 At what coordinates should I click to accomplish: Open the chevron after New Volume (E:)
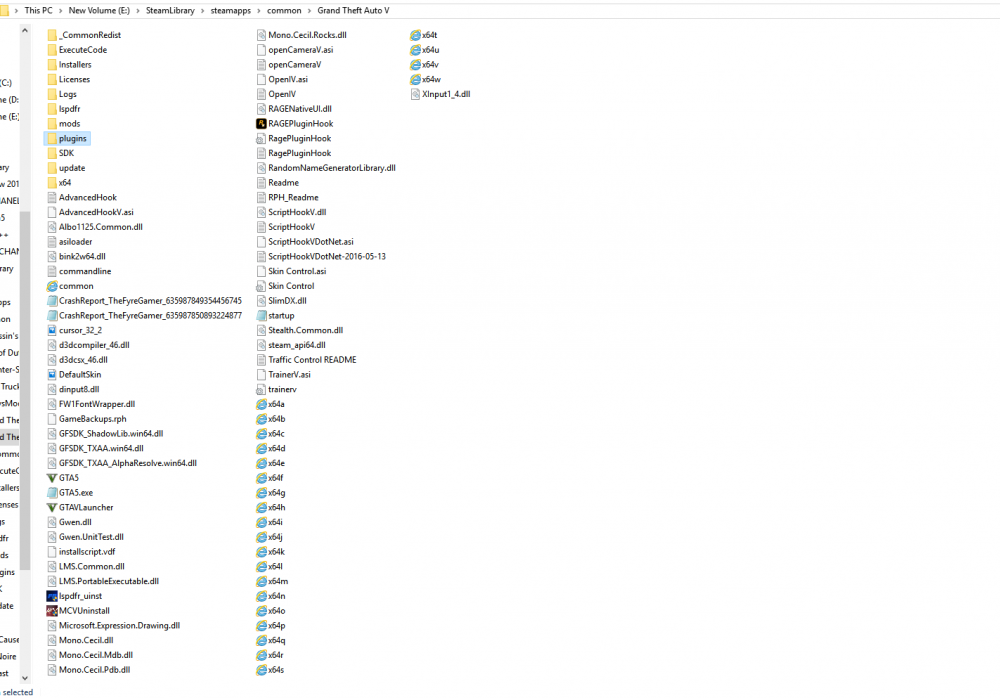(x=138, y=11)
